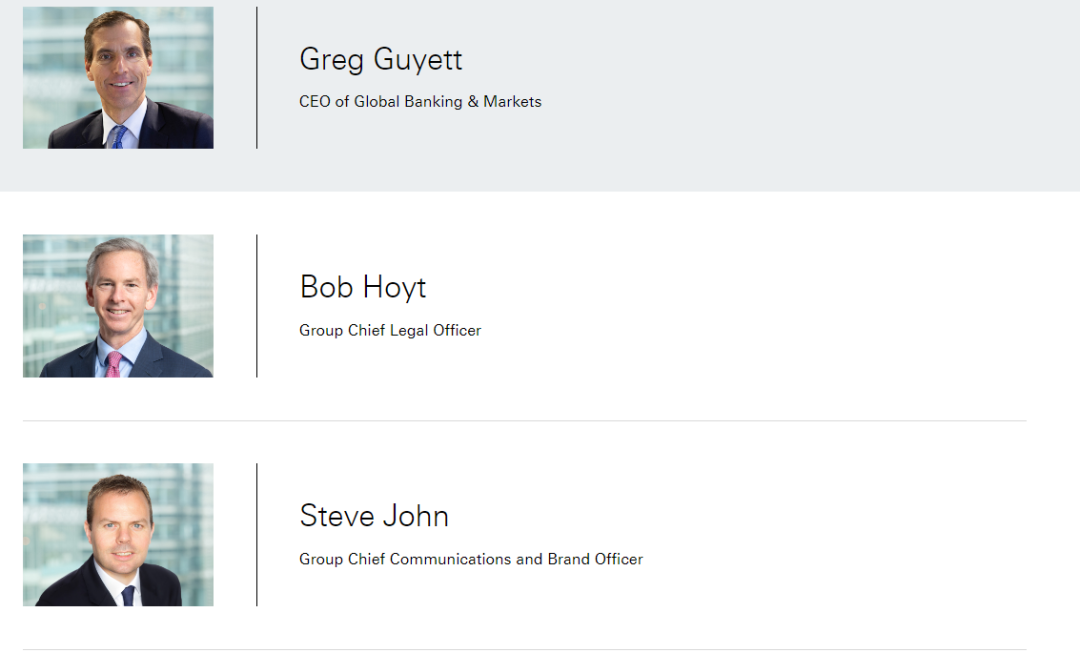This screenshot has width=1080, height=653.
Task: Click the vertical divider beside Greg Guyett's photo
Action: pyautogui.click(x=257, y=78)
